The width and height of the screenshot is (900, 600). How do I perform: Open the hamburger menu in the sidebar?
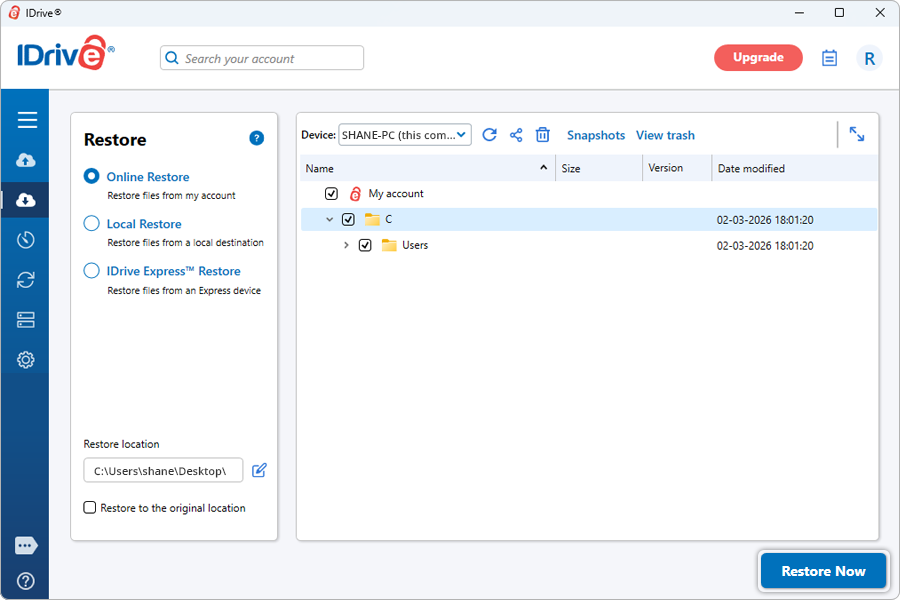click(x=27, y=120)
